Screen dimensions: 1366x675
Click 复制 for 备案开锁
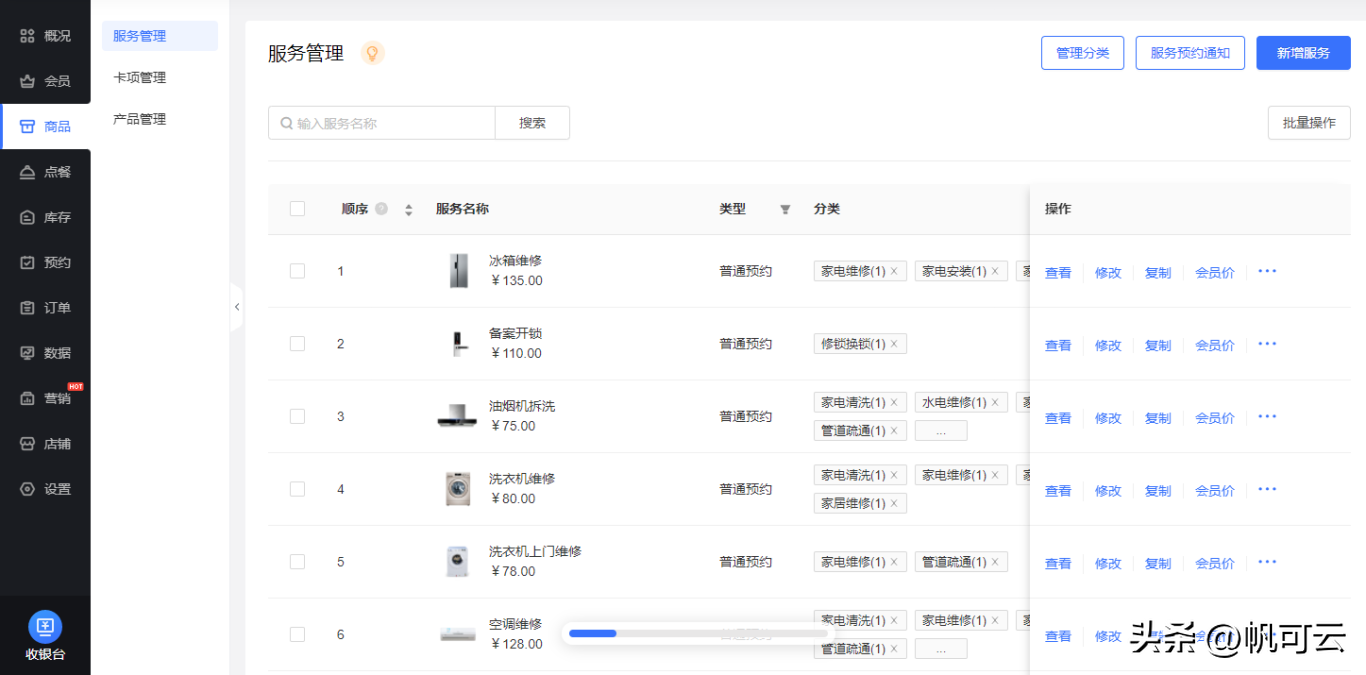click(1158, 346)
